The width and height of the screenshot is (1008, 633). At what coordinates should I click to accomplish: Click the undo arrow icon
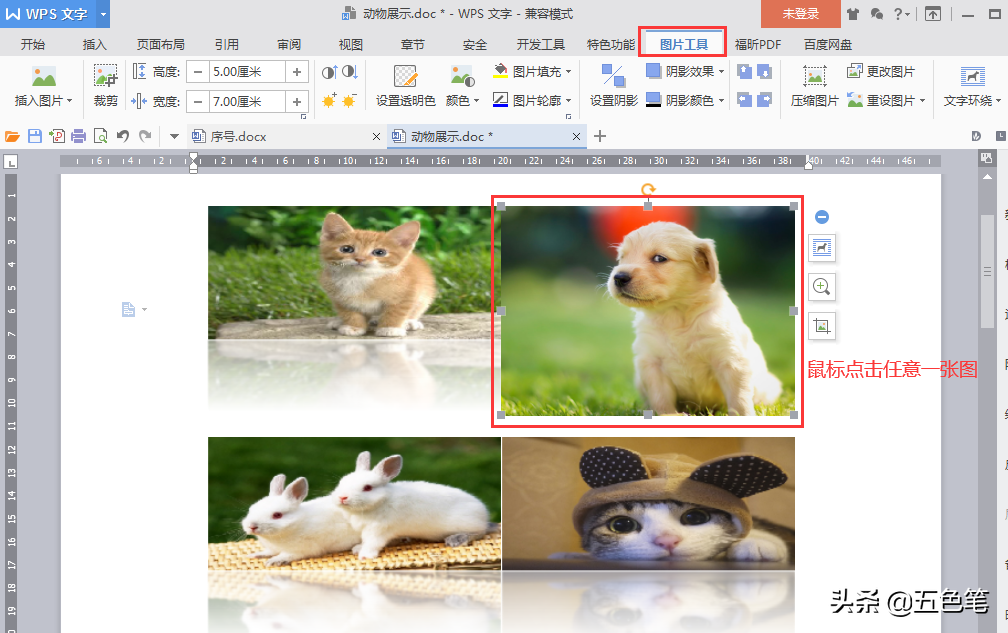123,136
